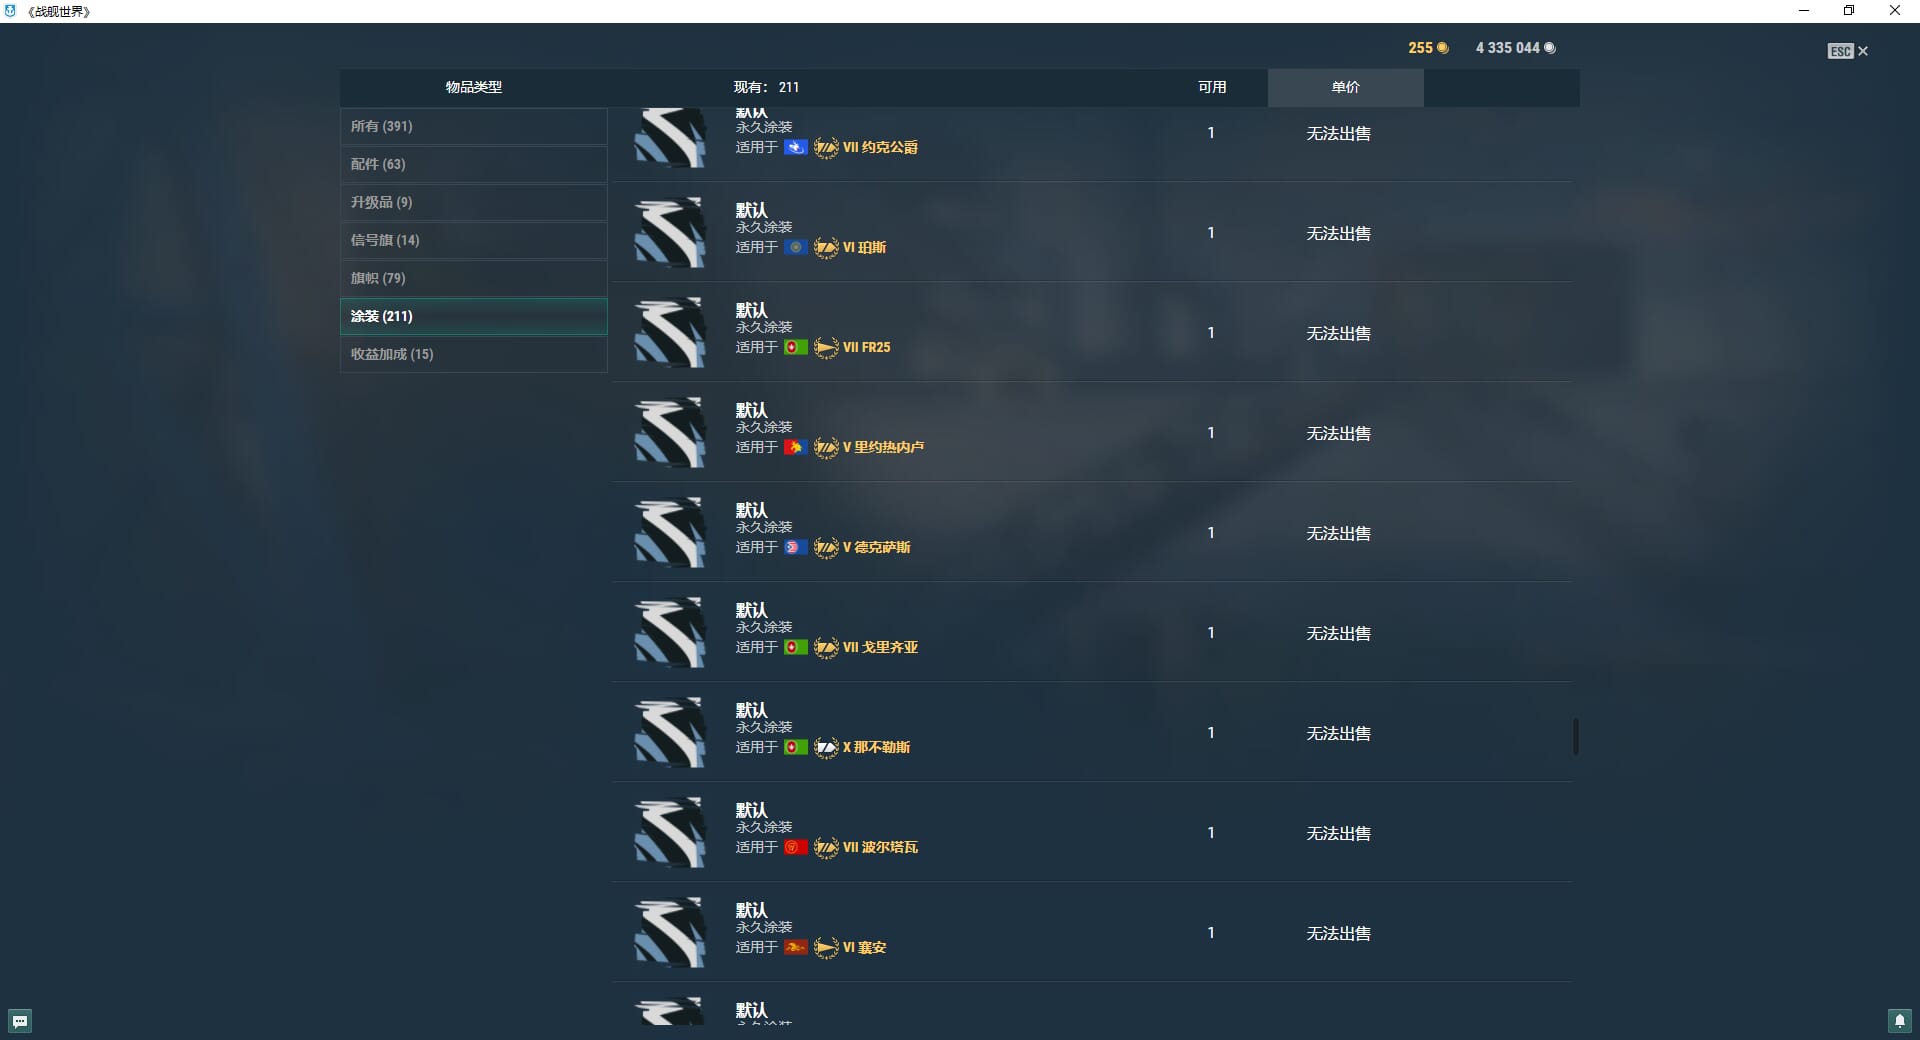The image size is (1920, 1040).
Task: Switch to the 信号旗 (14) category
Action: click(473, 240)
